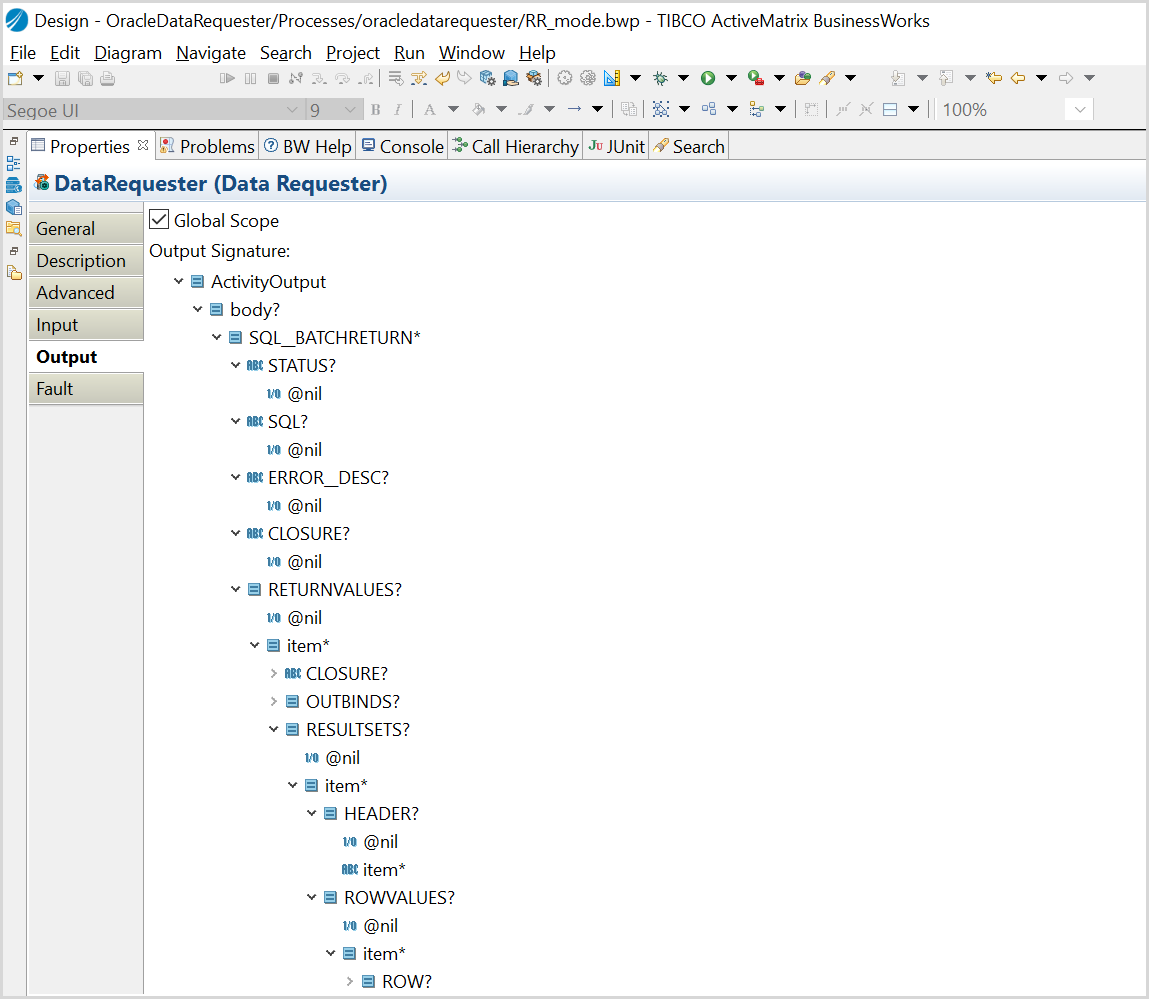Expand the OUTBINDS? node

[274, 702]
